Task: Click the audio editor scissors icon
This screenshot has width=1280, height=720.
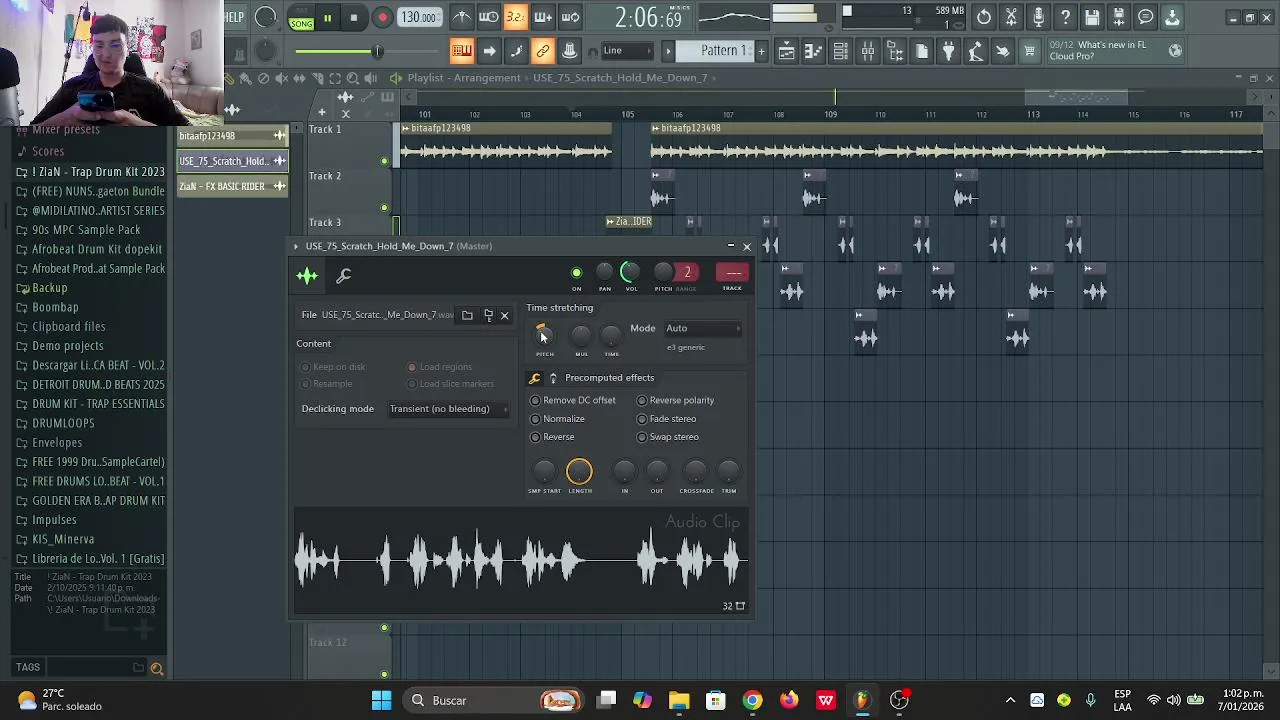Action: (x=1011, y=17)
